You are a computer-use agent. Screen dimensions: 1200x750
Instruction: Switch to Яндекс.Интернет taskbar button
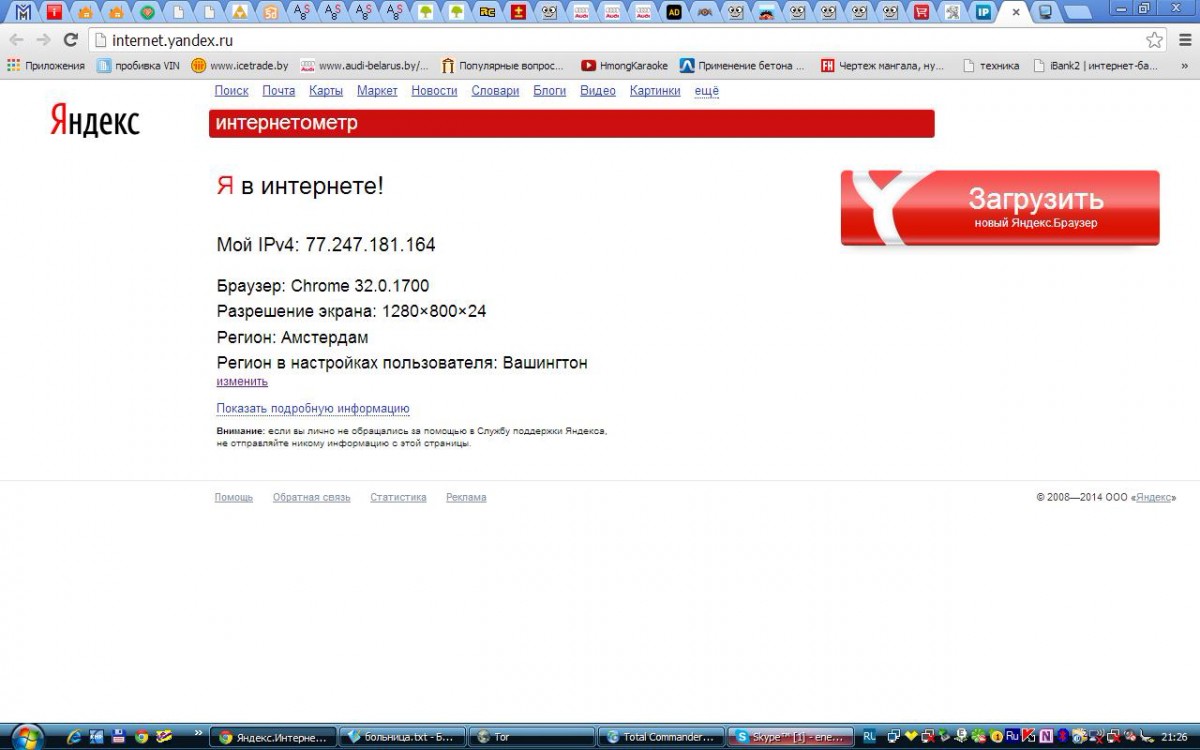tap(273, 737)
